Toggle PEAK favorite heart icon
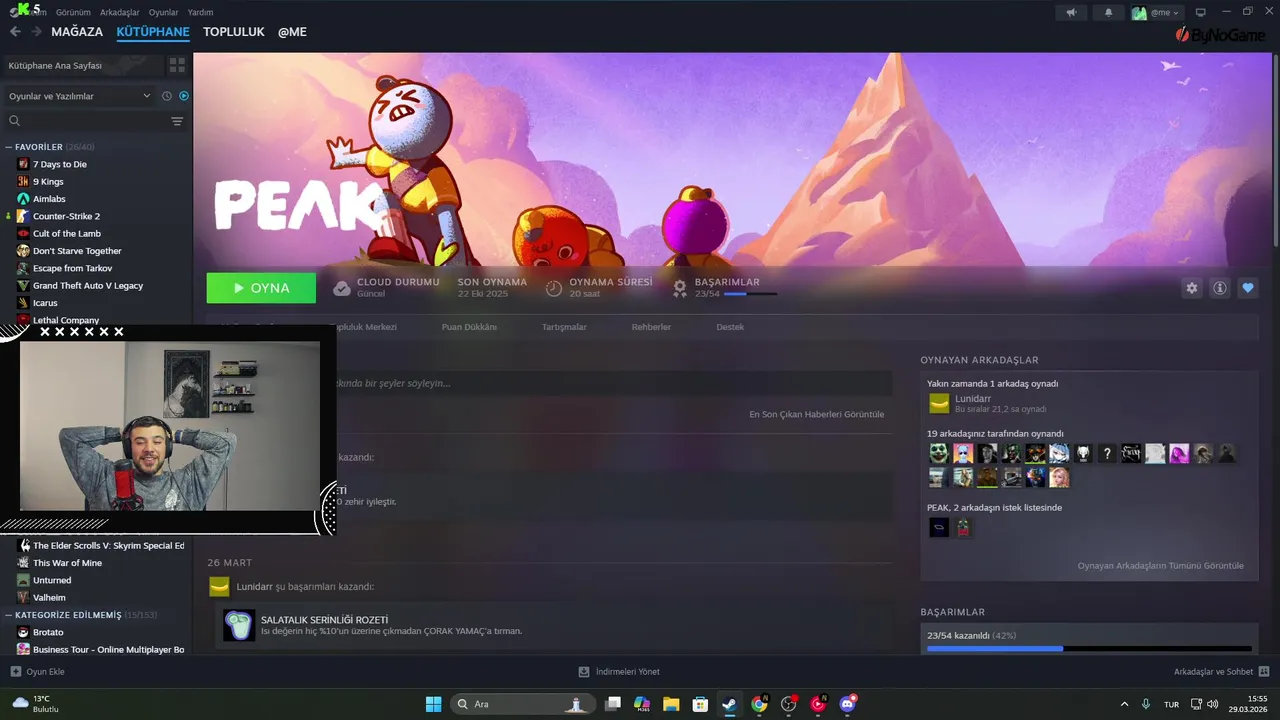The width and height of the screenshot is (1280, 720). tap(1248, 288)
